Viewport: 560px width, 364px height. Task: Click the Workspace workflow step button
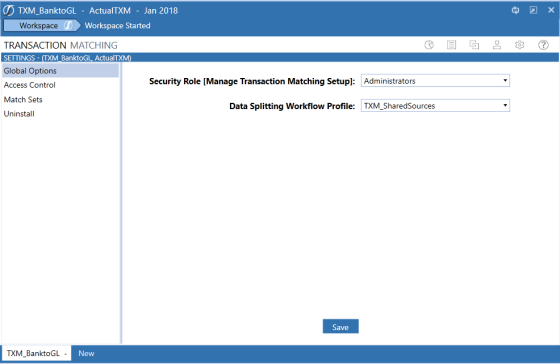pos(42,25)
